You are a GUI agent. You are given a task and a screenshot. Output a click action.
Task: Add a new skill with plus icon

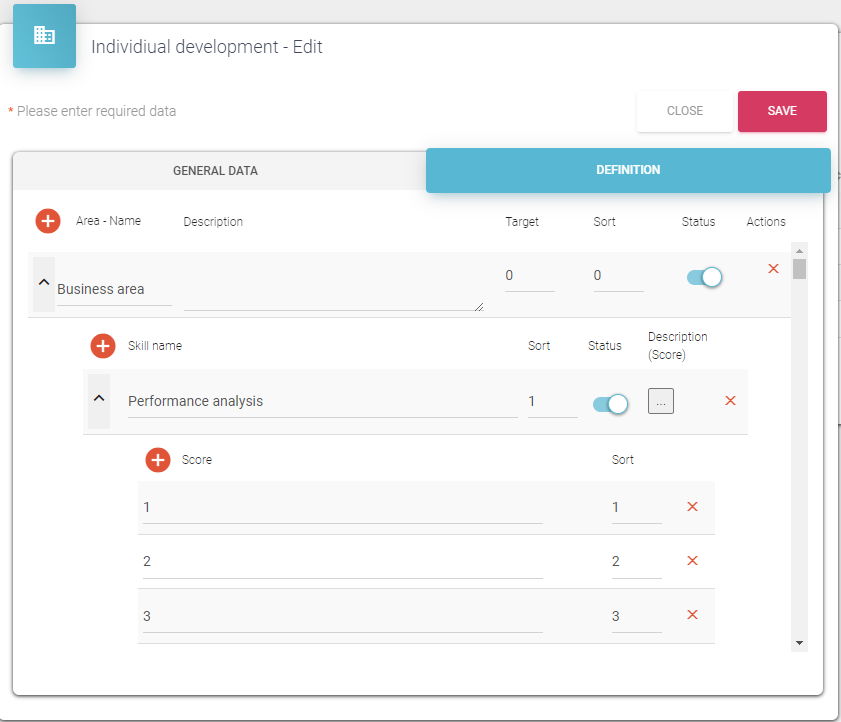(103, 346)
